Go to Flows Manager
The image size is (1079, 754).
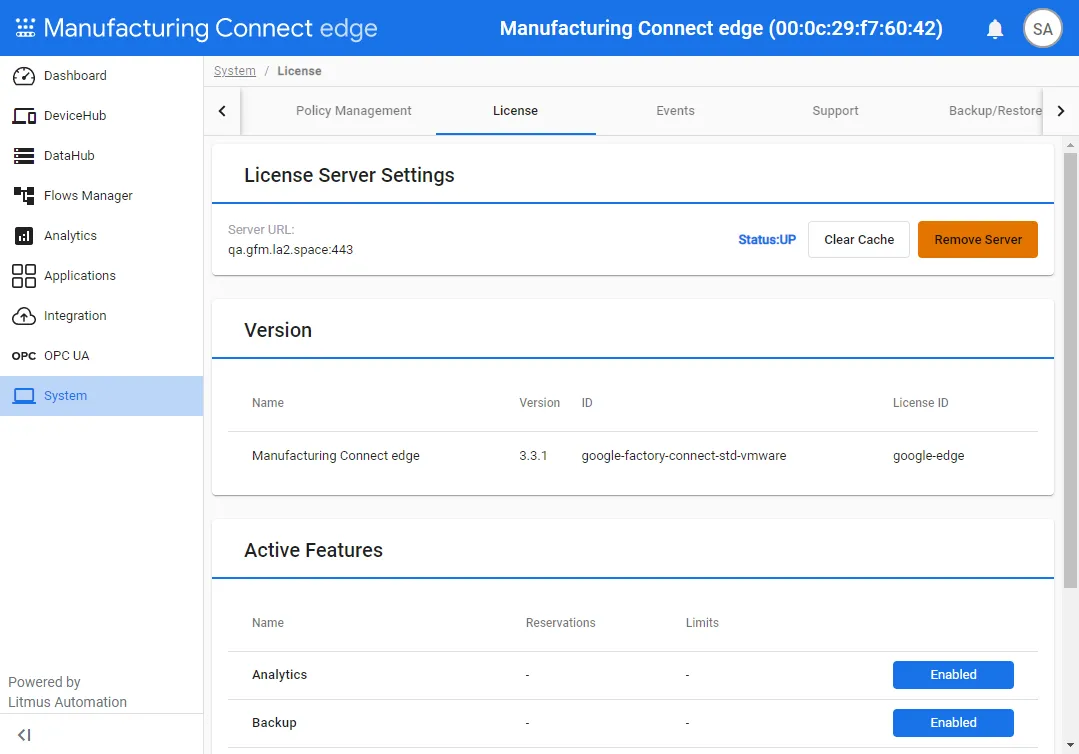(x=102, y=195)
